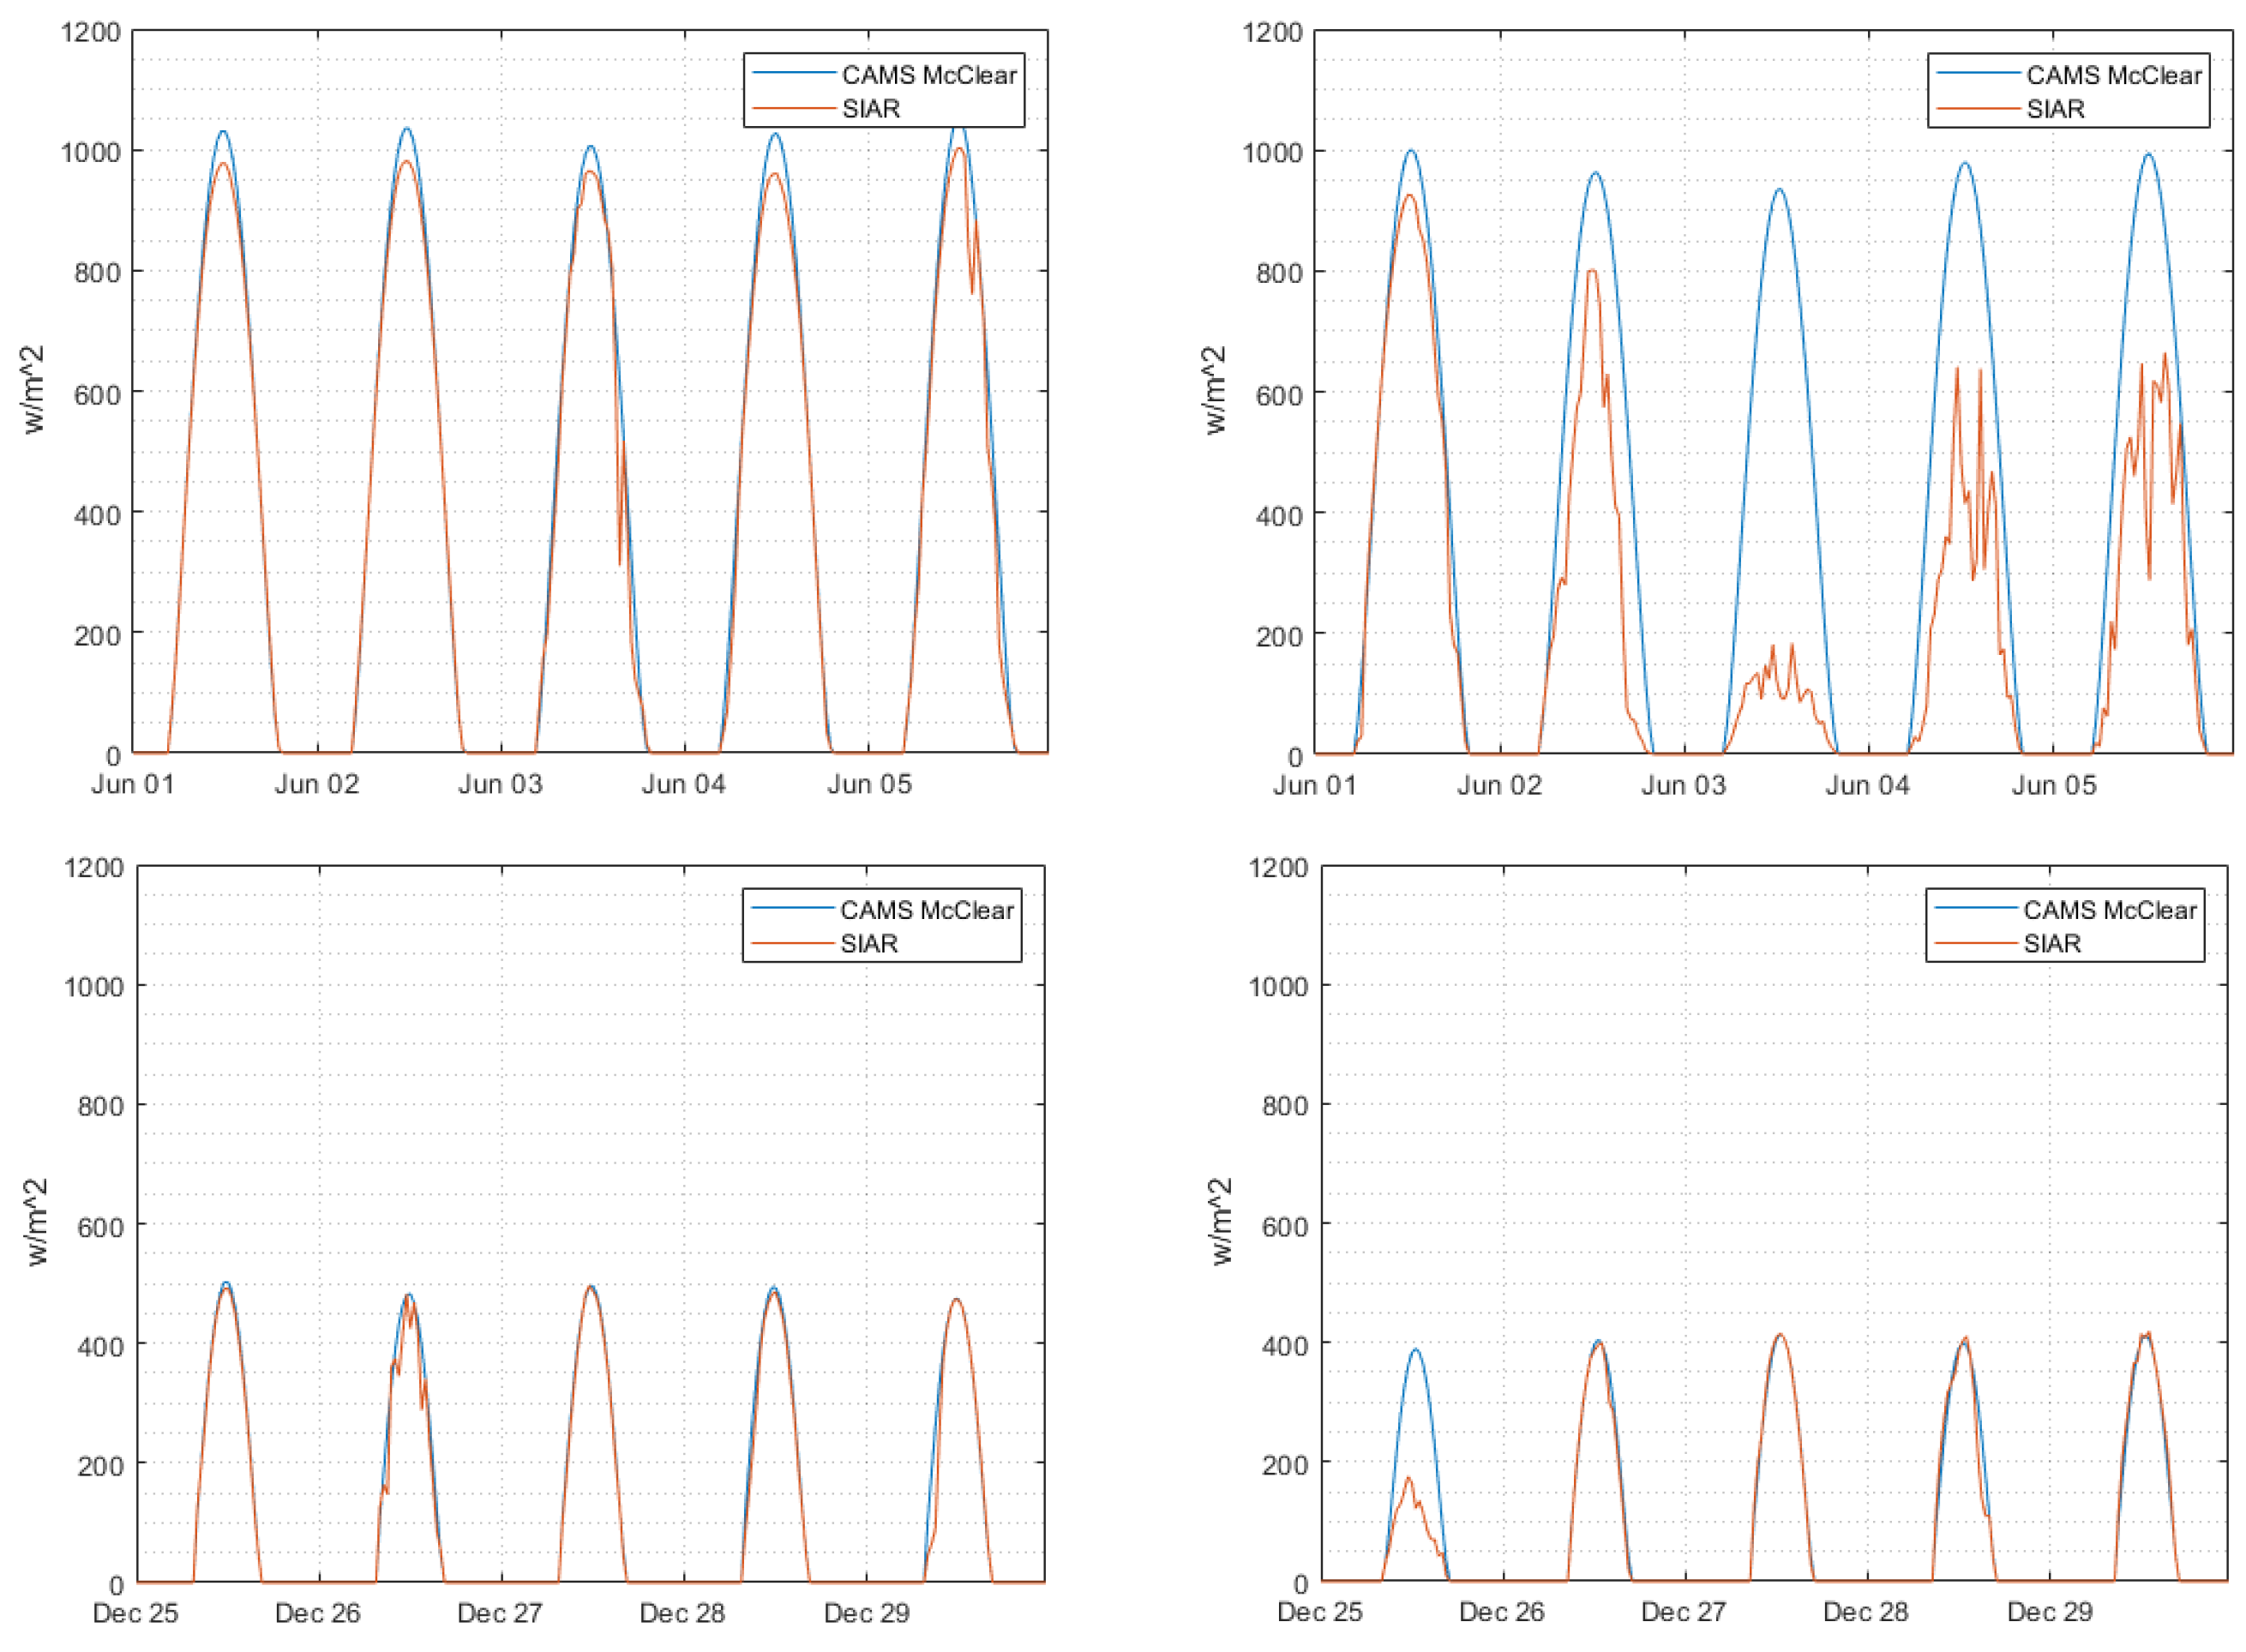The width and height of the screenshot is (2246, 1652).
Task: Click the 1200 y-axis tick in top-right plot
Action: 1271,32
